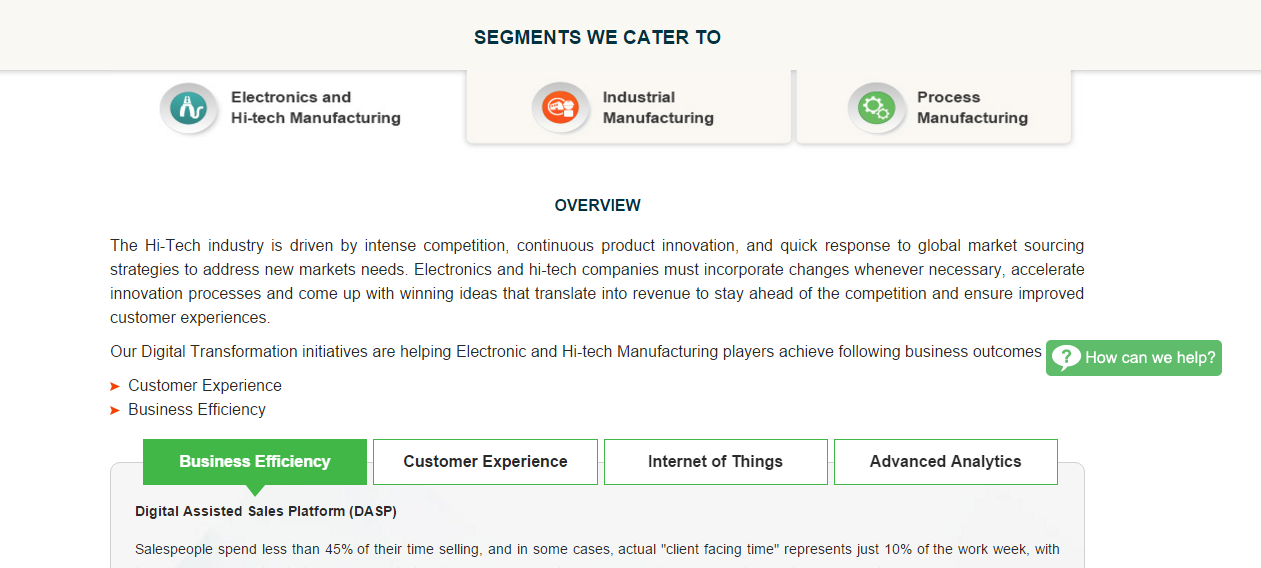Click the orange arrow bullet beside Customer Experience
1261x568 pixels.
pyautogui.click(x=115, y=386)
